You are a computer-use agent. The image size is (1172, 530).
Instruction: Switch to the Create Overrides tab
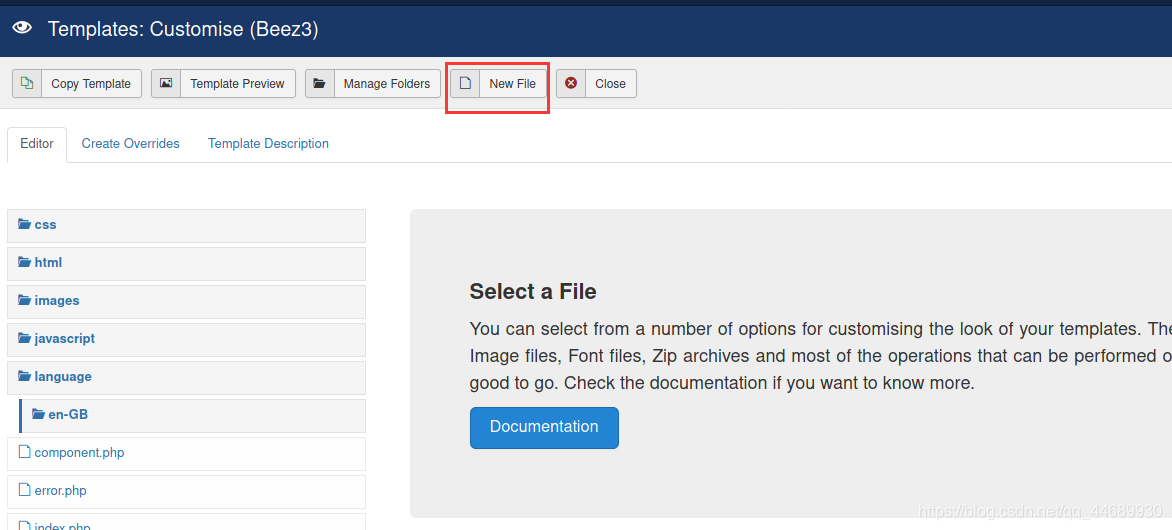coord(131,144)
